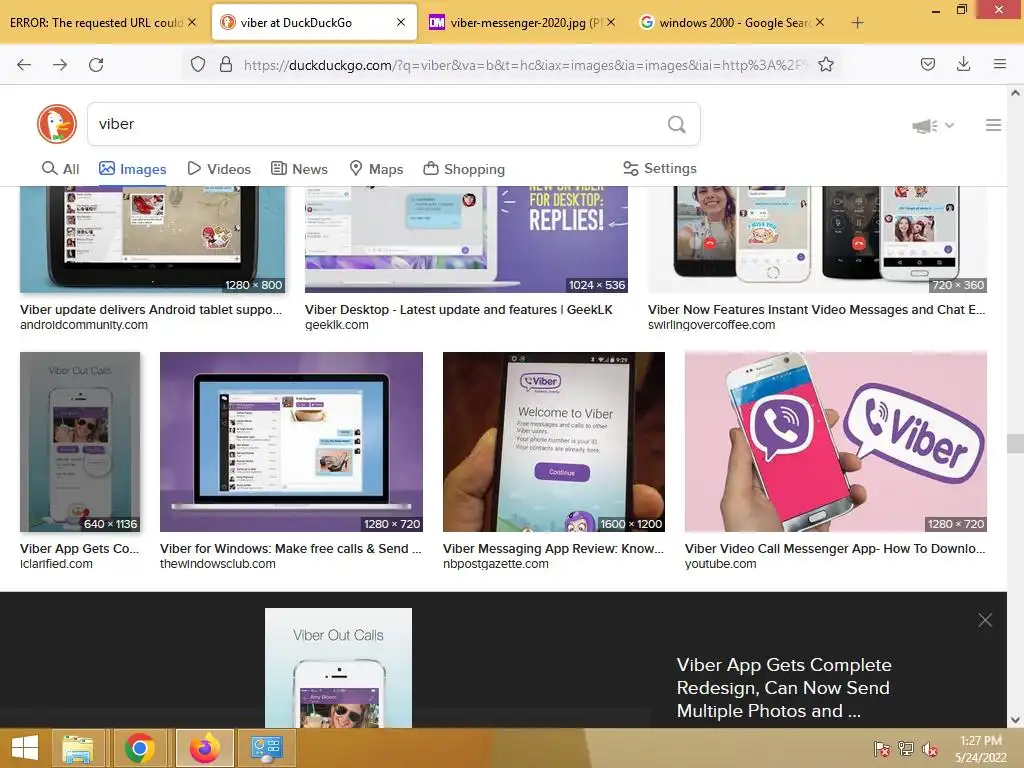The image size is (1024, 768).
Task: Open pink Viber logo phone thumbnail
Action: pyautogui.click(x=836, y=442)
